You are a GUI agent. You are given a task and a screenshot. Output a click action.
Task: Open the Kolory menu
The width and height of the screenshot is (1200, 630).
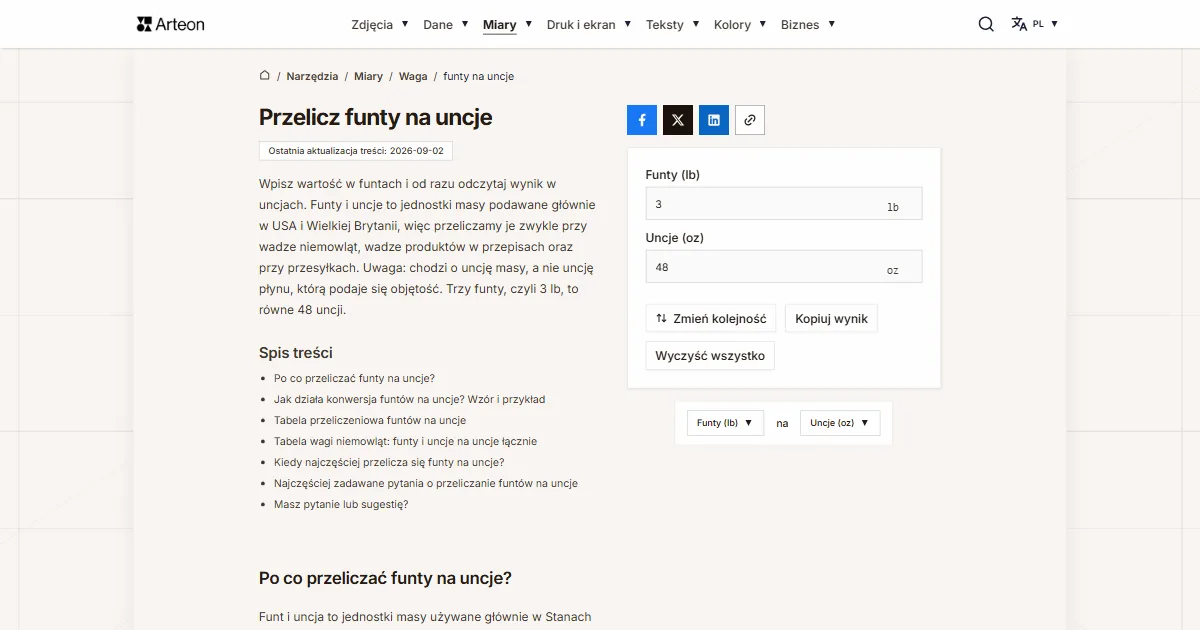(x=732, y=25)
